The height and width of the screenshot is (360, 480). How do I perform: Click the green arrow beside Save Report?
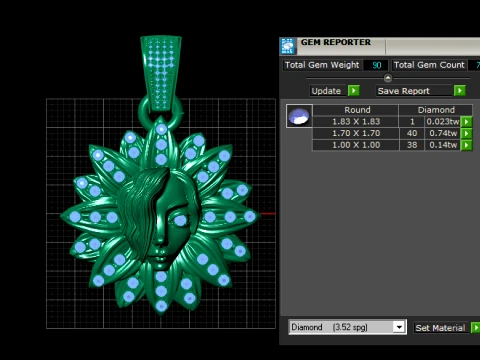460,91
